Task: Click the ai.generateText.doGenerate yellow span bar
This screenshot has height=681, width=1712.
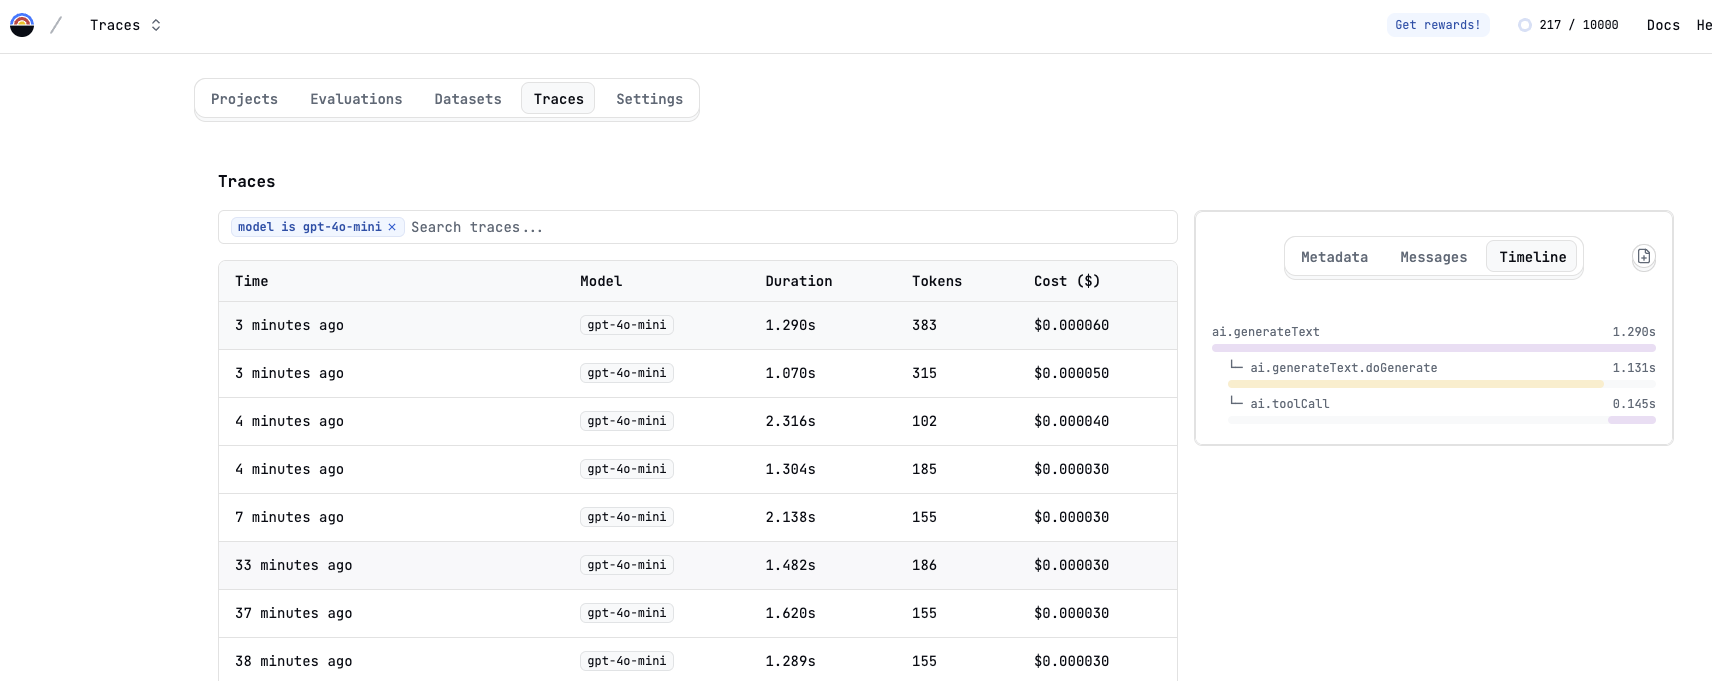Action: [1415, 384]
